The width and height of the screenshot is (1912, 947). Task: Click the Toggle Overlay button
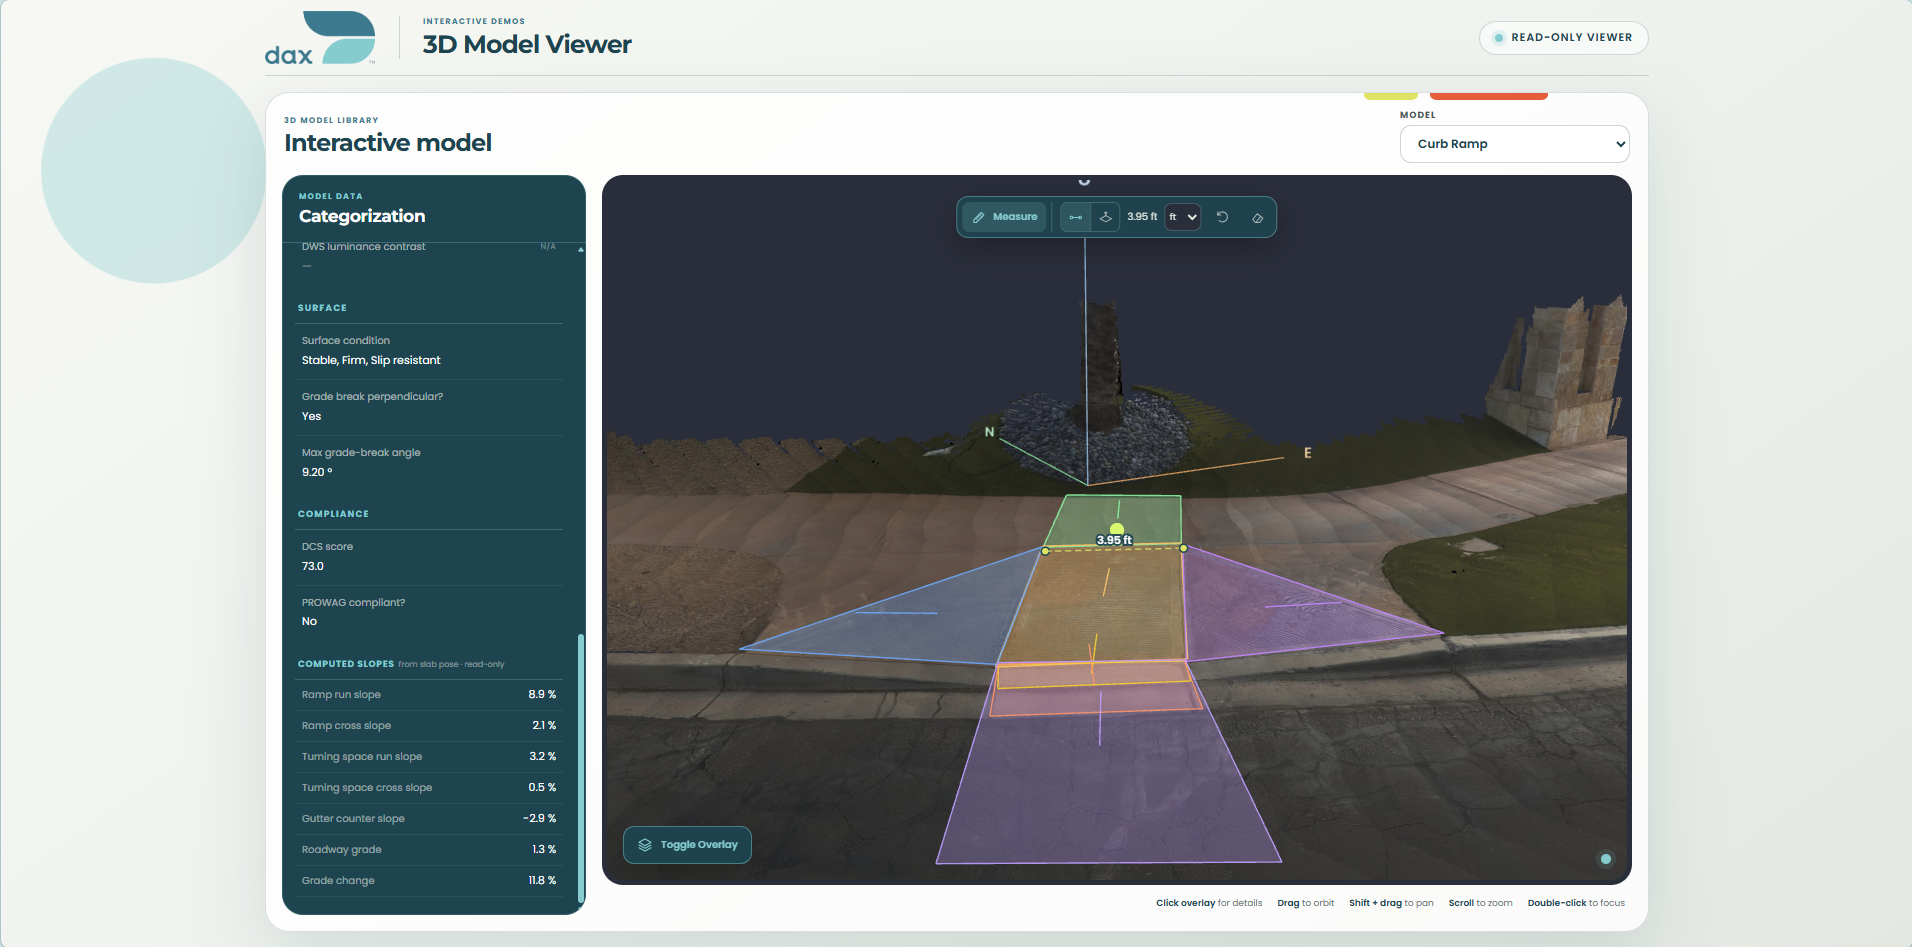[x=687, y=845]
